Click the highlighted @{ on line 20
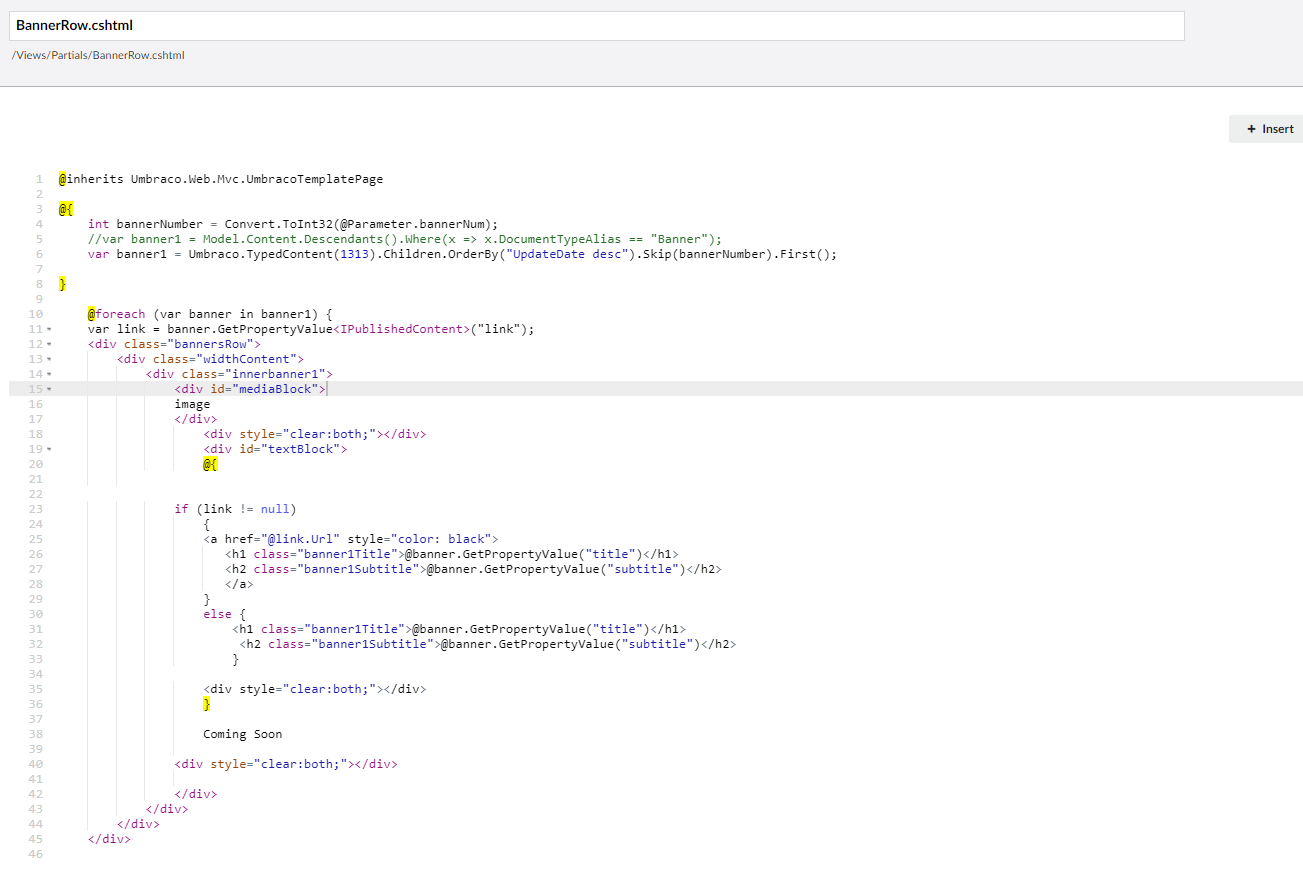This screenshot has height=890, width=1303. (x=210, y=464)
